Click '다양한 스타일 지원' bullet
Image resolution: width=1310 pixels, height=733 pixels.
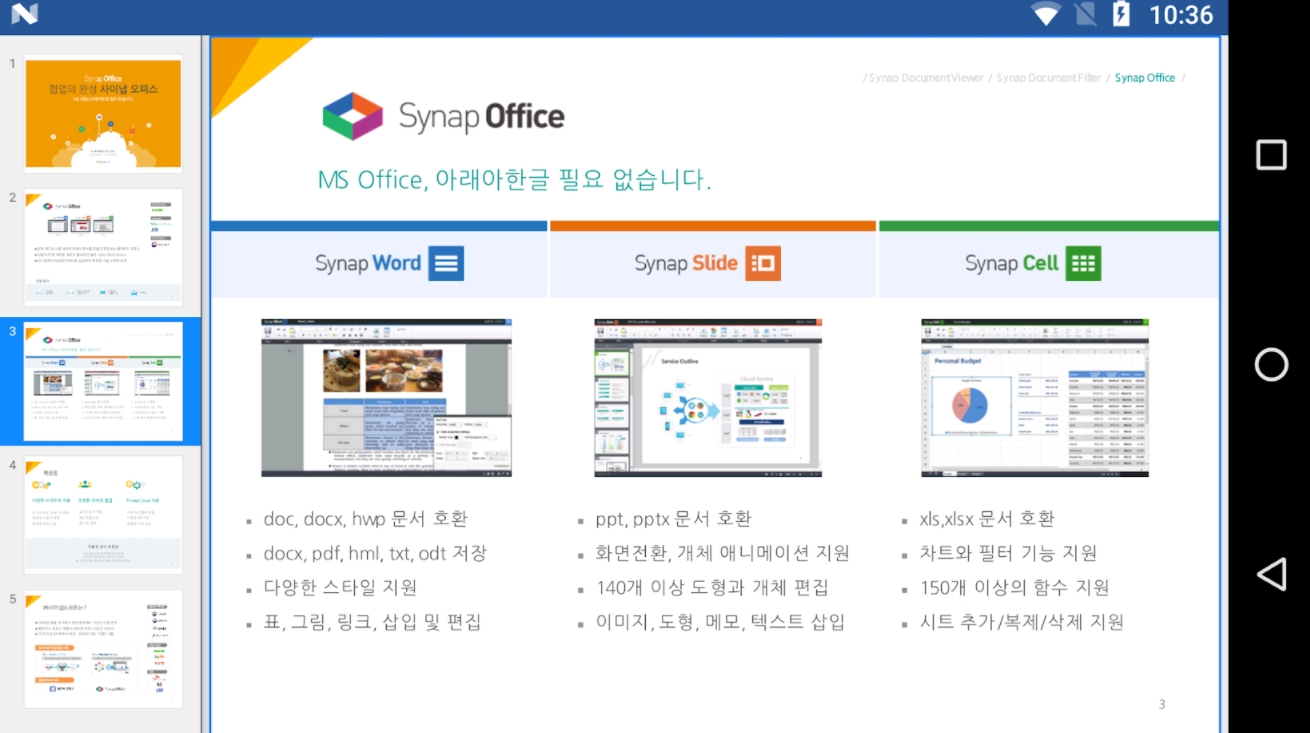click(340, 587)
